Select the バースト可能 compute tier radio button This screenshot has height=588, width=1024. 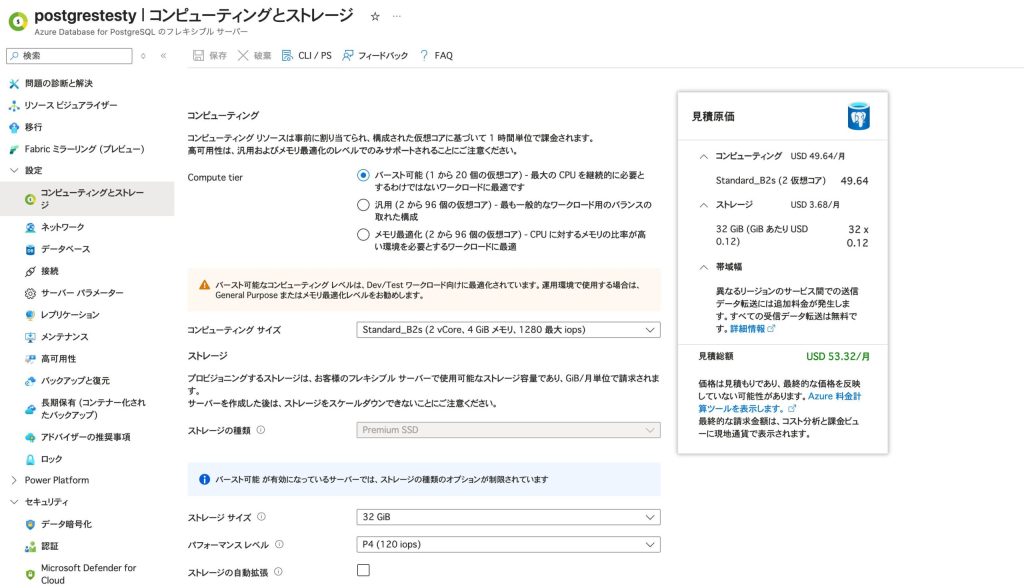363,175
